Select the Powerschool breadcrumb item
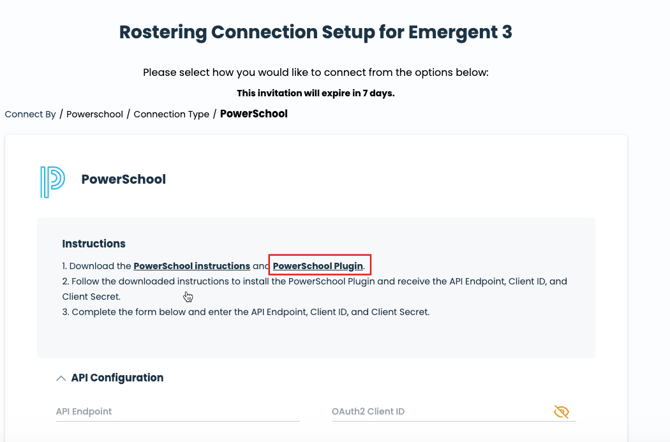This screenshot has height=442, width=670. [95, 114]
